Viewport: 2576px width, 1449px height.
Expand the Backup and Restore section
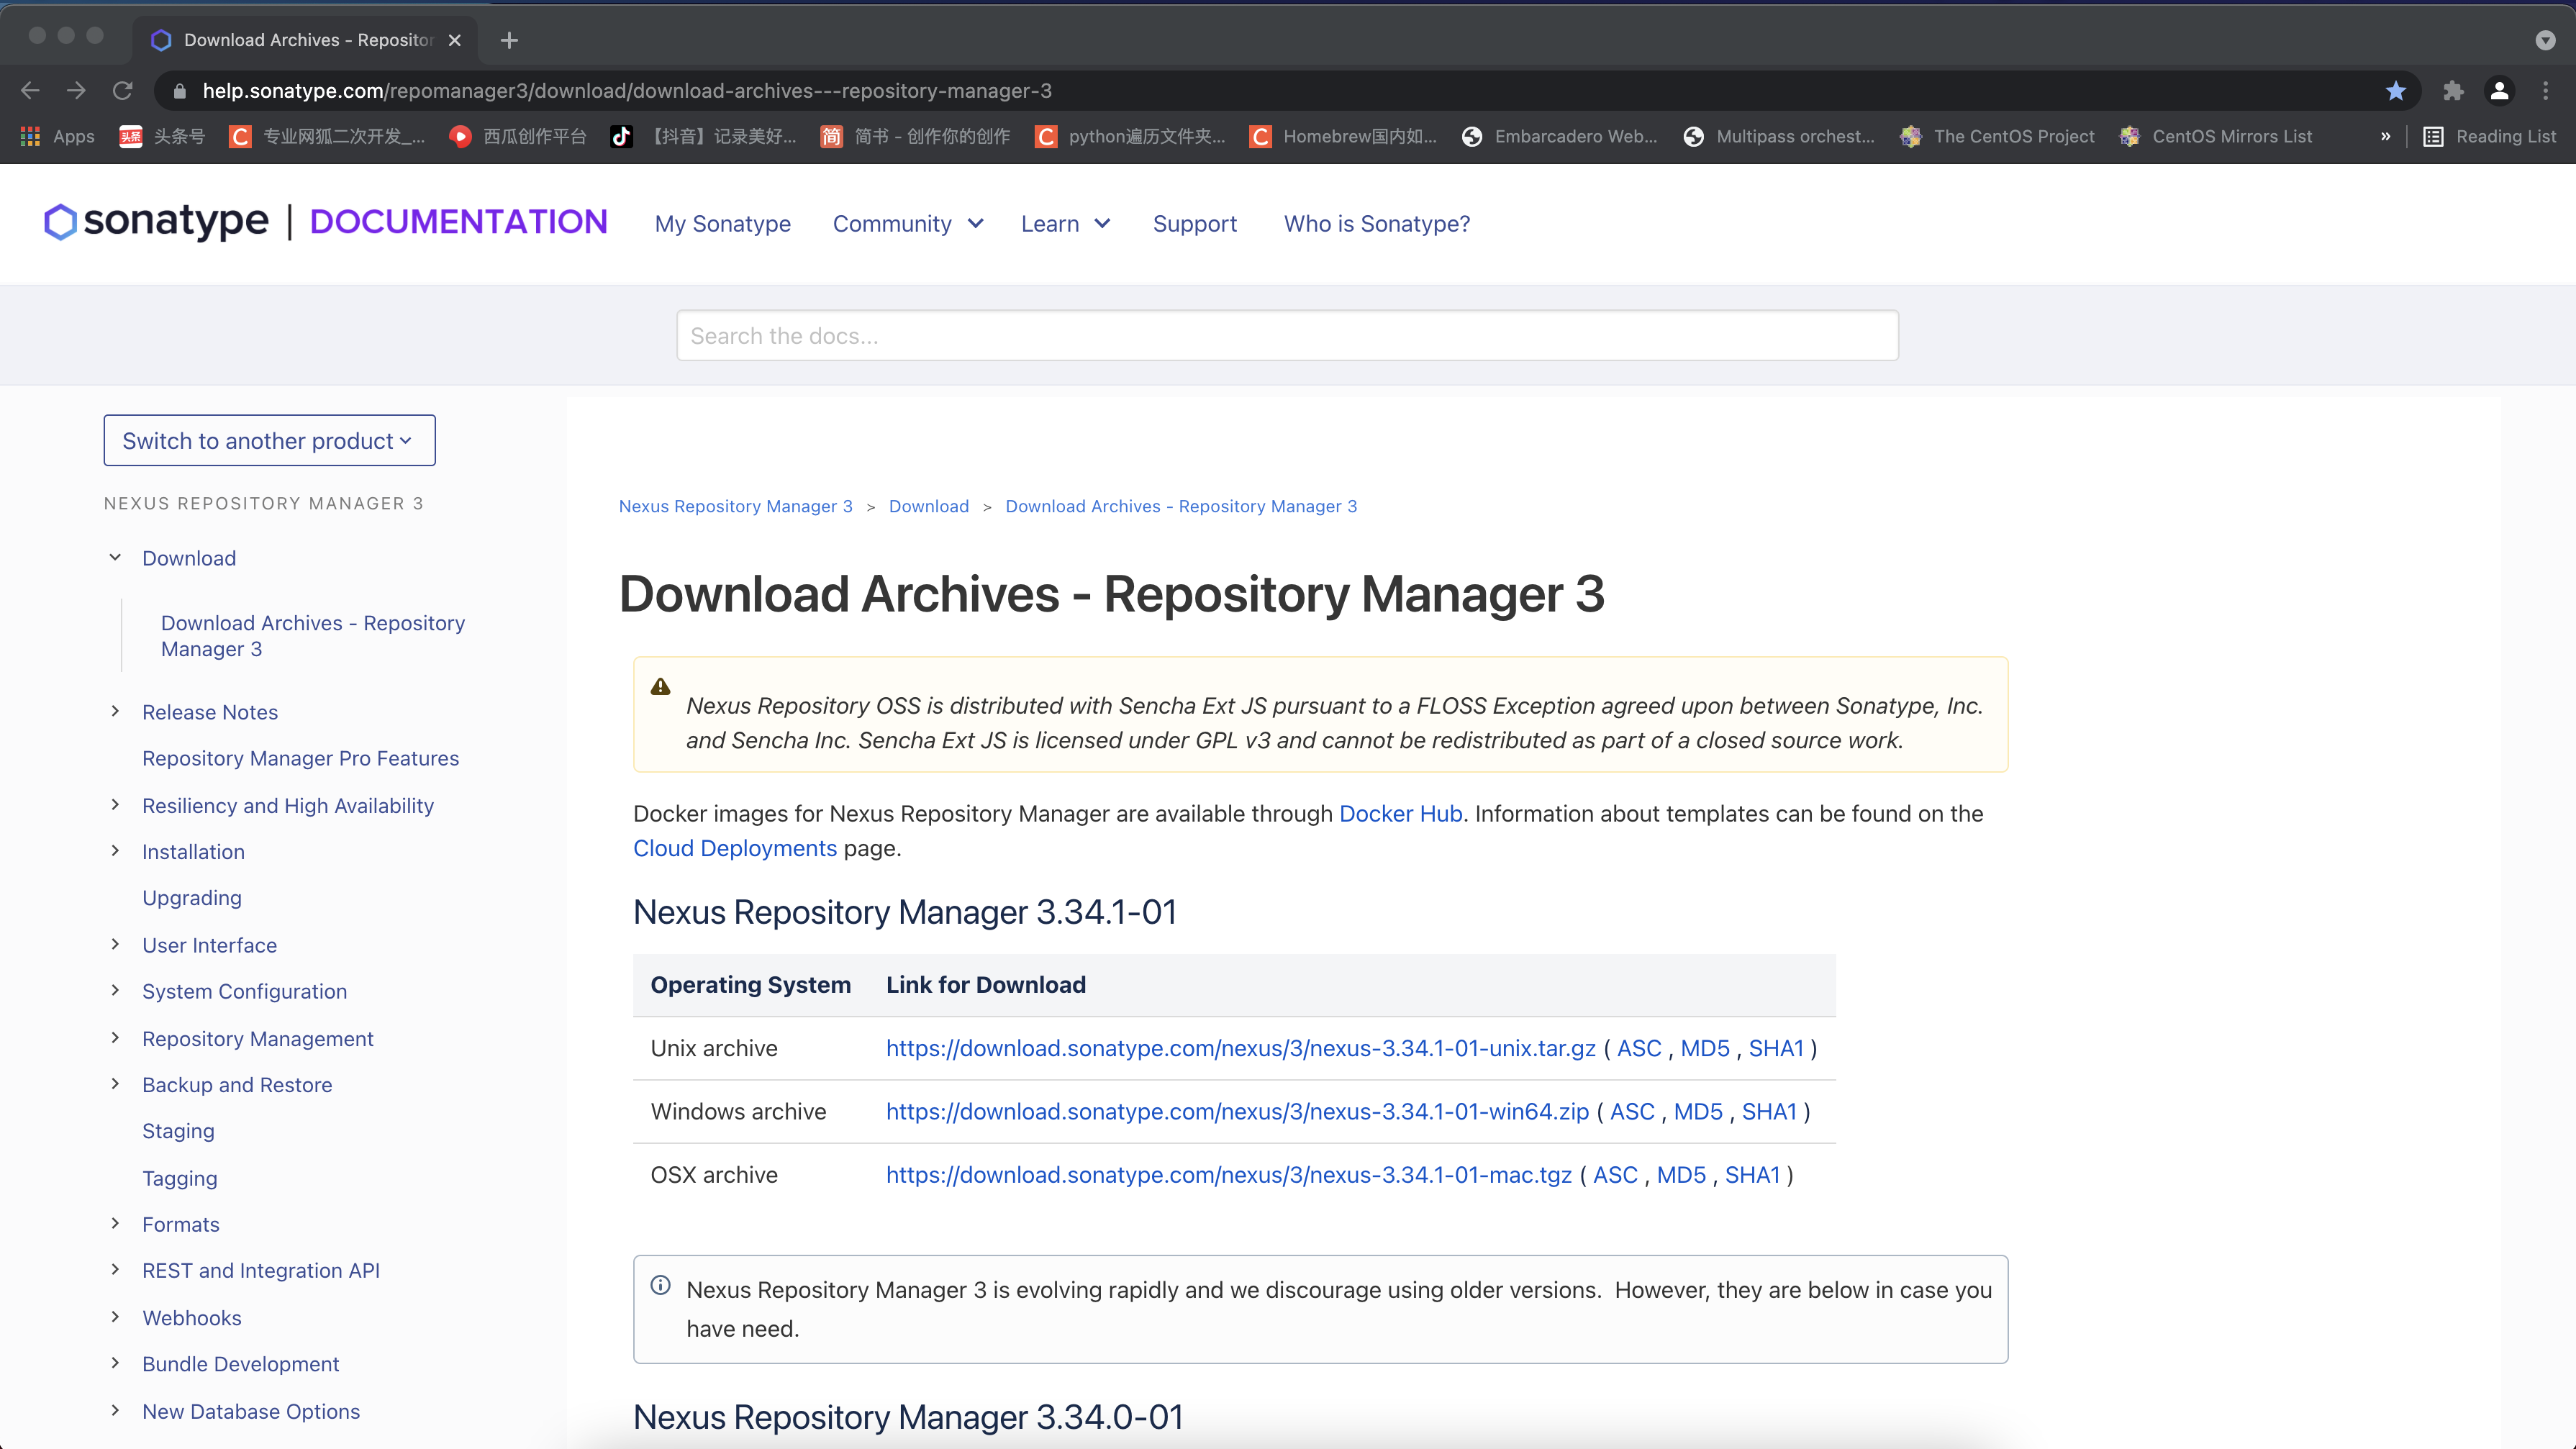(115, 1084)
